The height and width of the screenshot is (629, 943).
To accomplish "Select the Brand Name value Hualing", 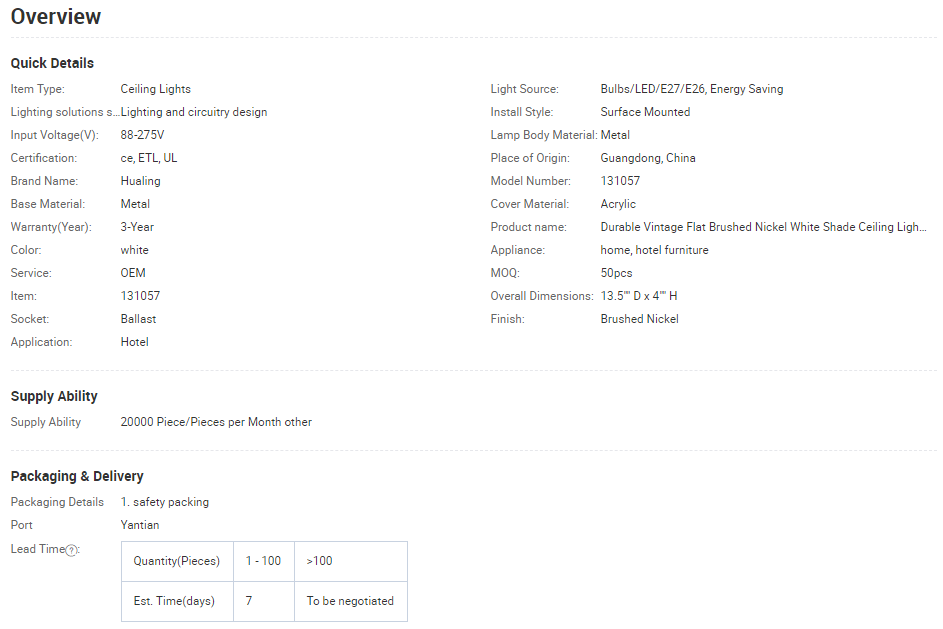I will tap(140, 181).
